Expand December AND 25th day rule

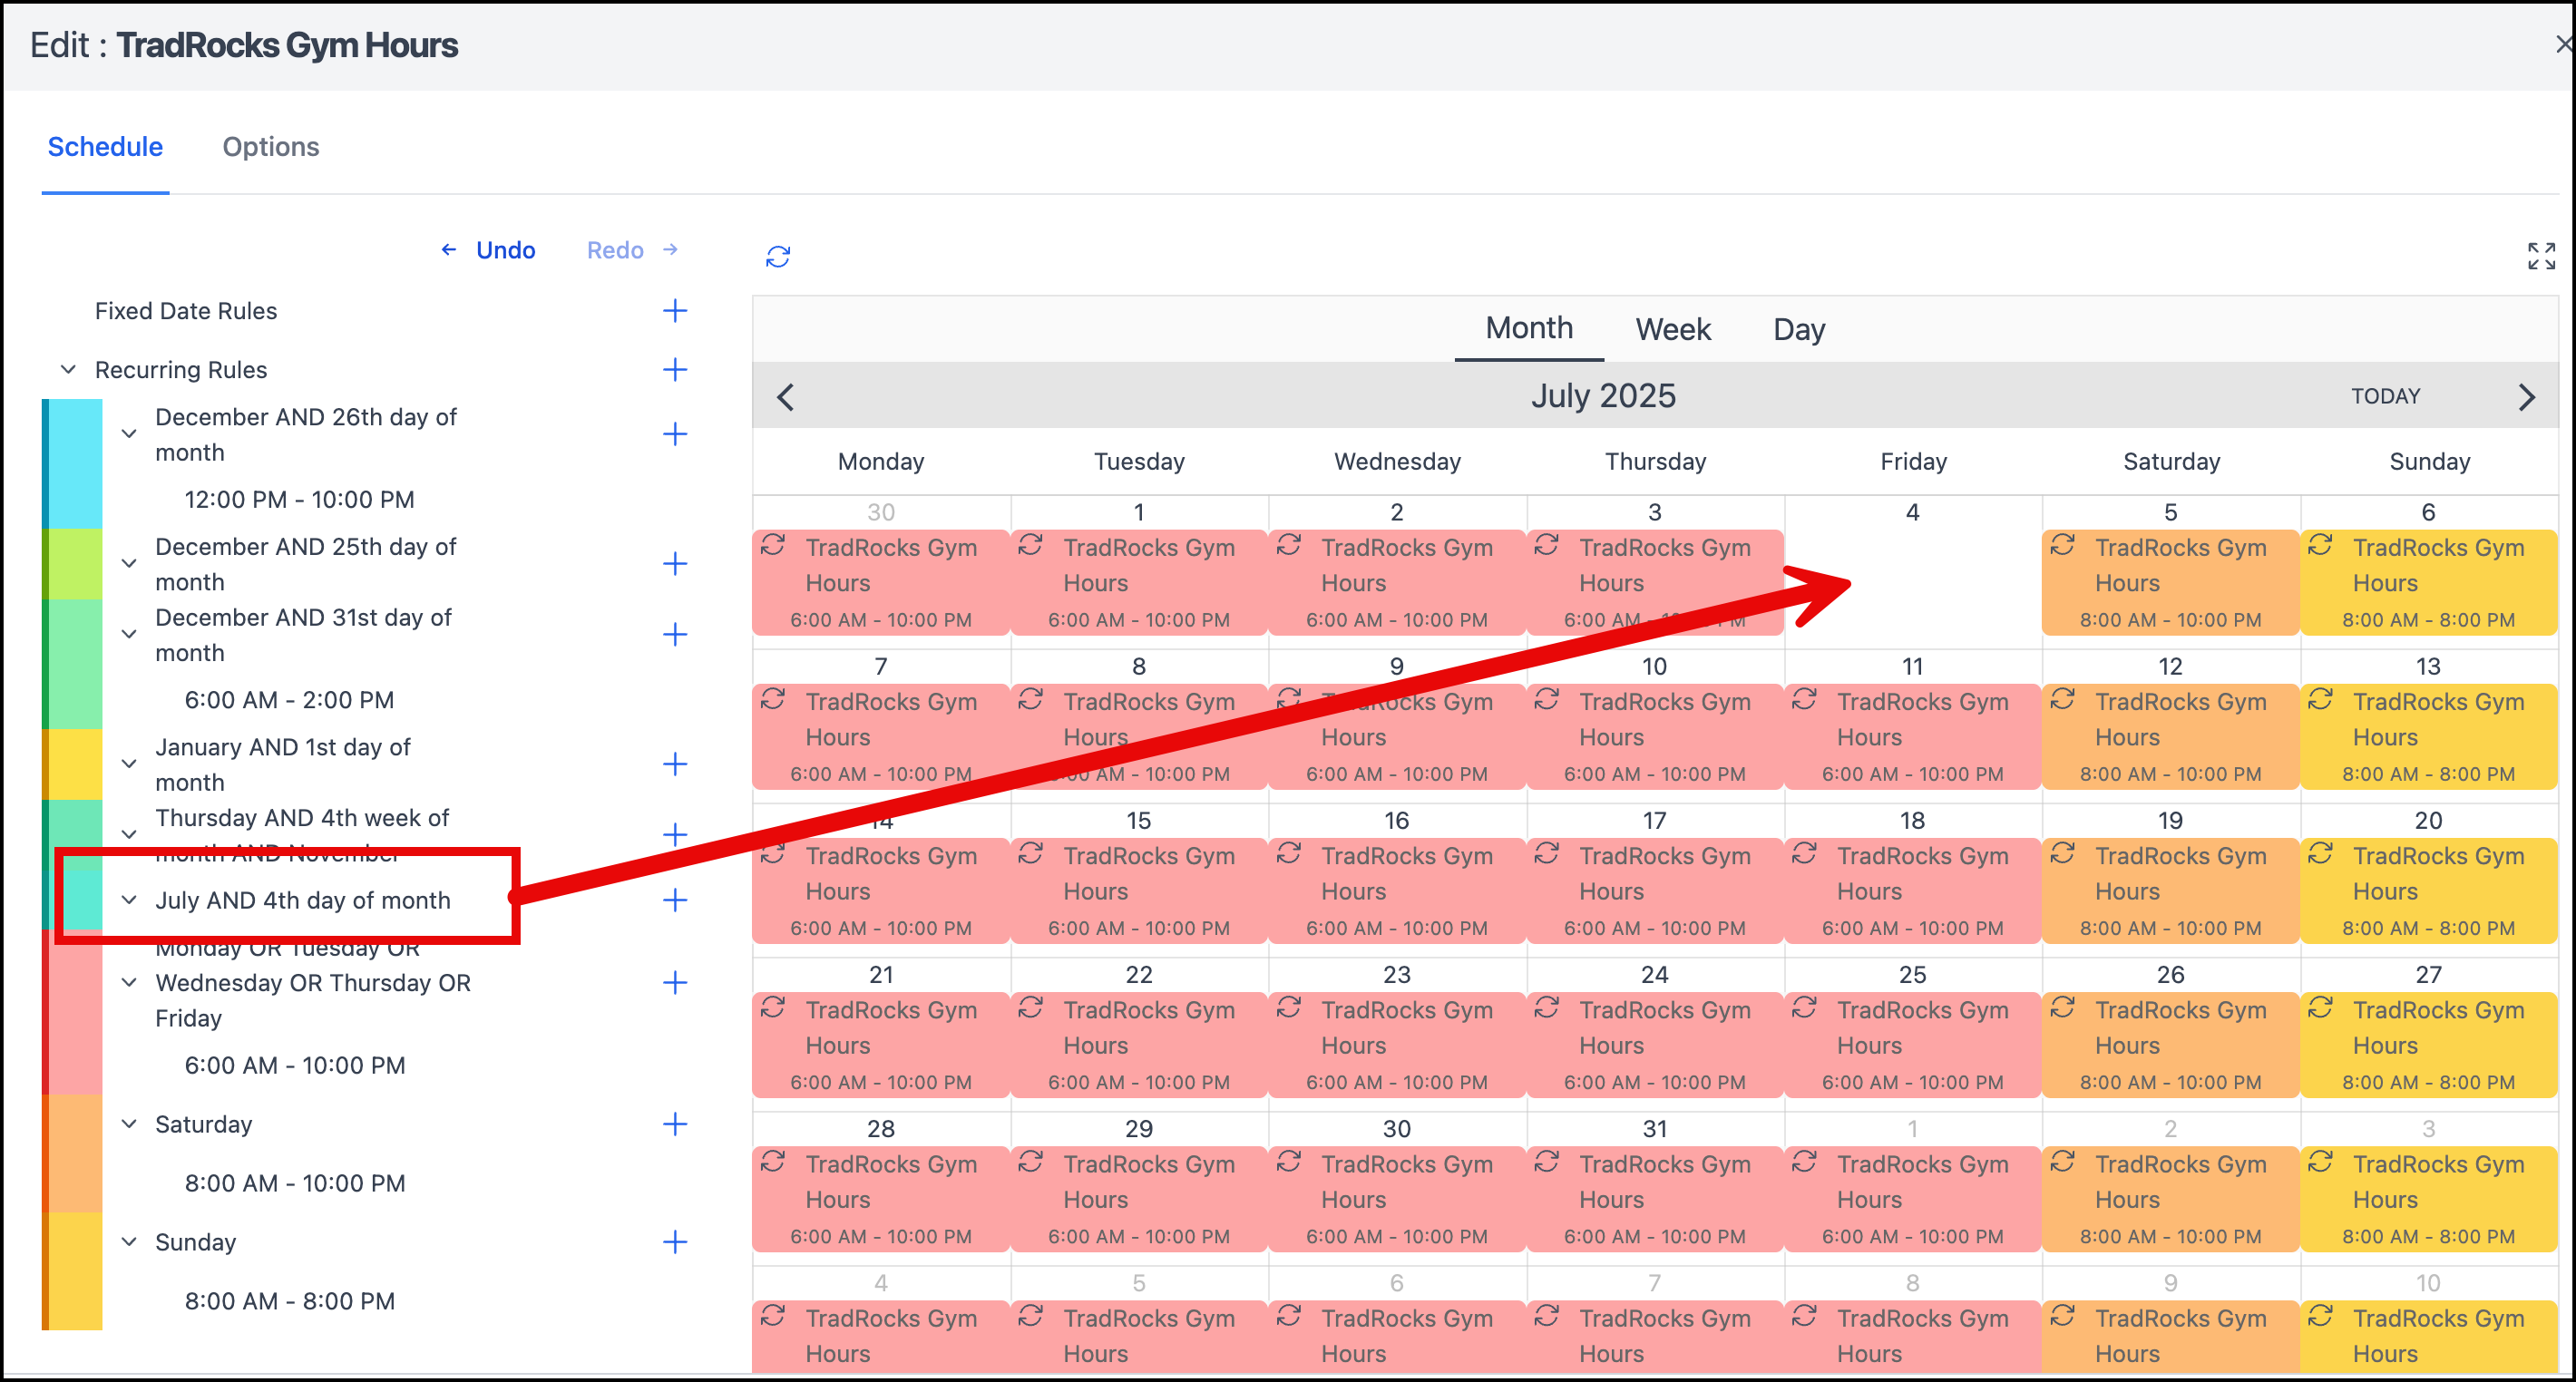click(x=129, y=564)
